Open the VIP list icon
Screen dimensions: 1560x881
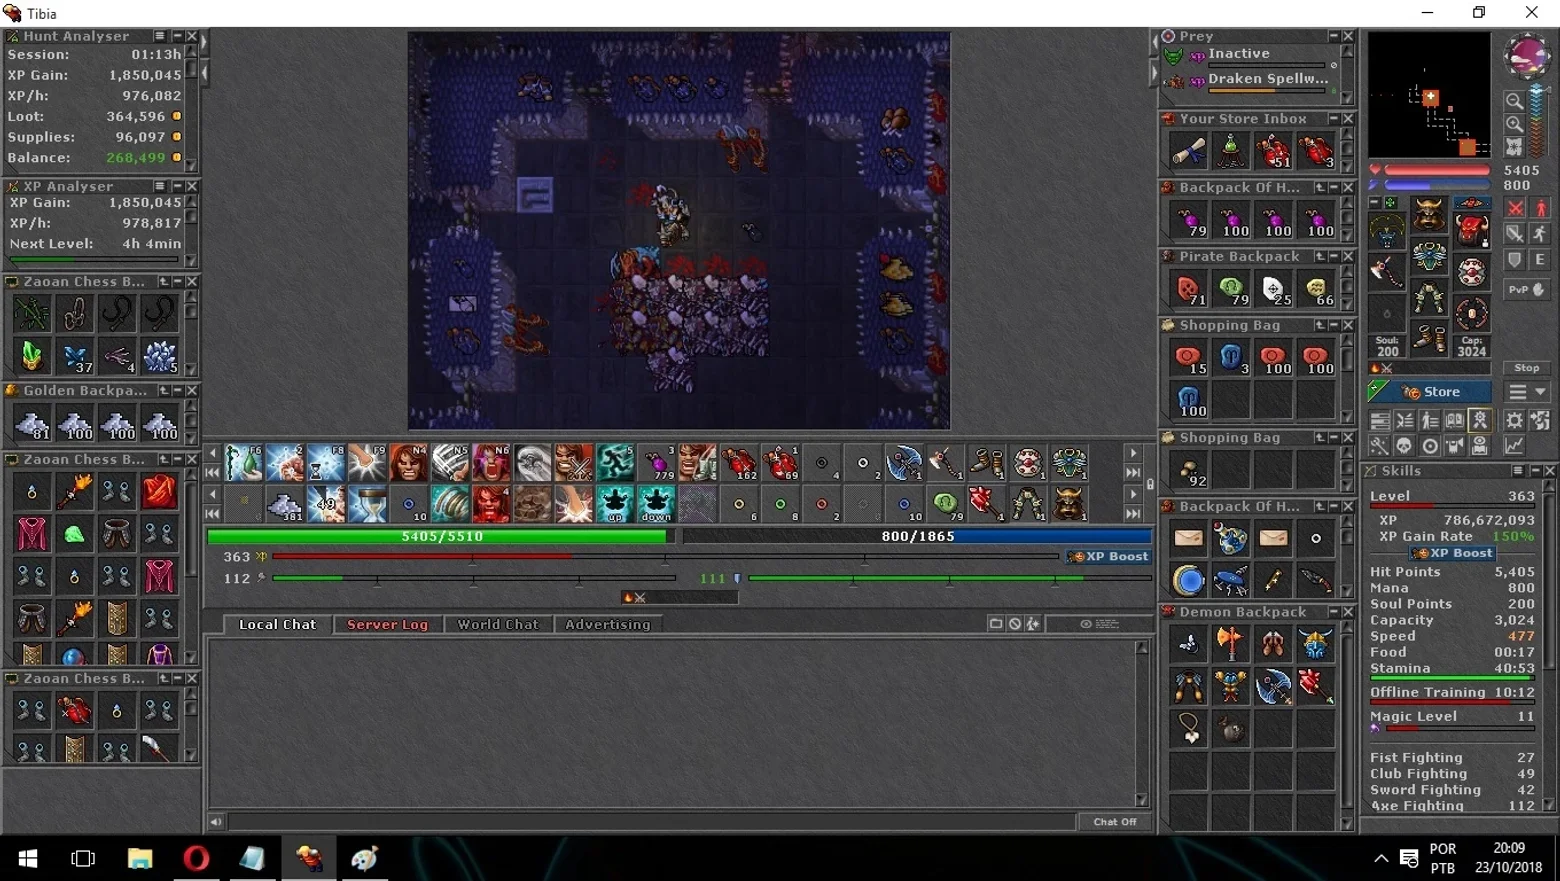click(x=1430, y=421)
